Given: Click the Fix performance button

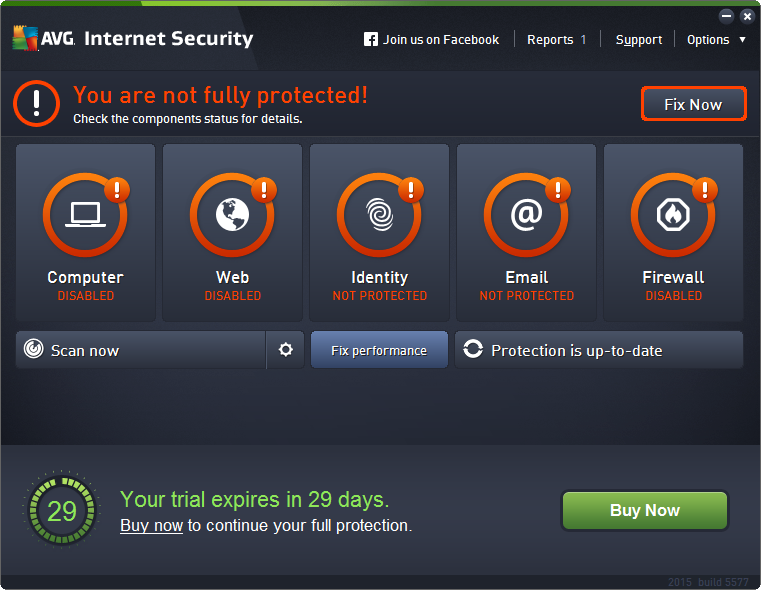Looking at the screenshot, I should pos(379,350).
